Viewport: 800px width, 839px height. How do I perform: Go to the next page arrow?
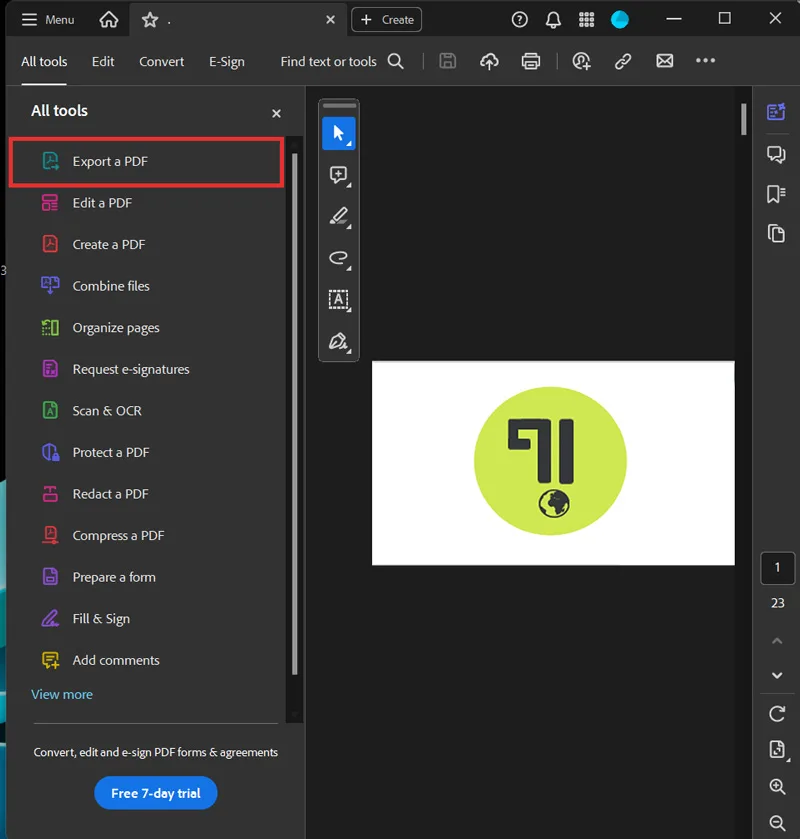777,675
